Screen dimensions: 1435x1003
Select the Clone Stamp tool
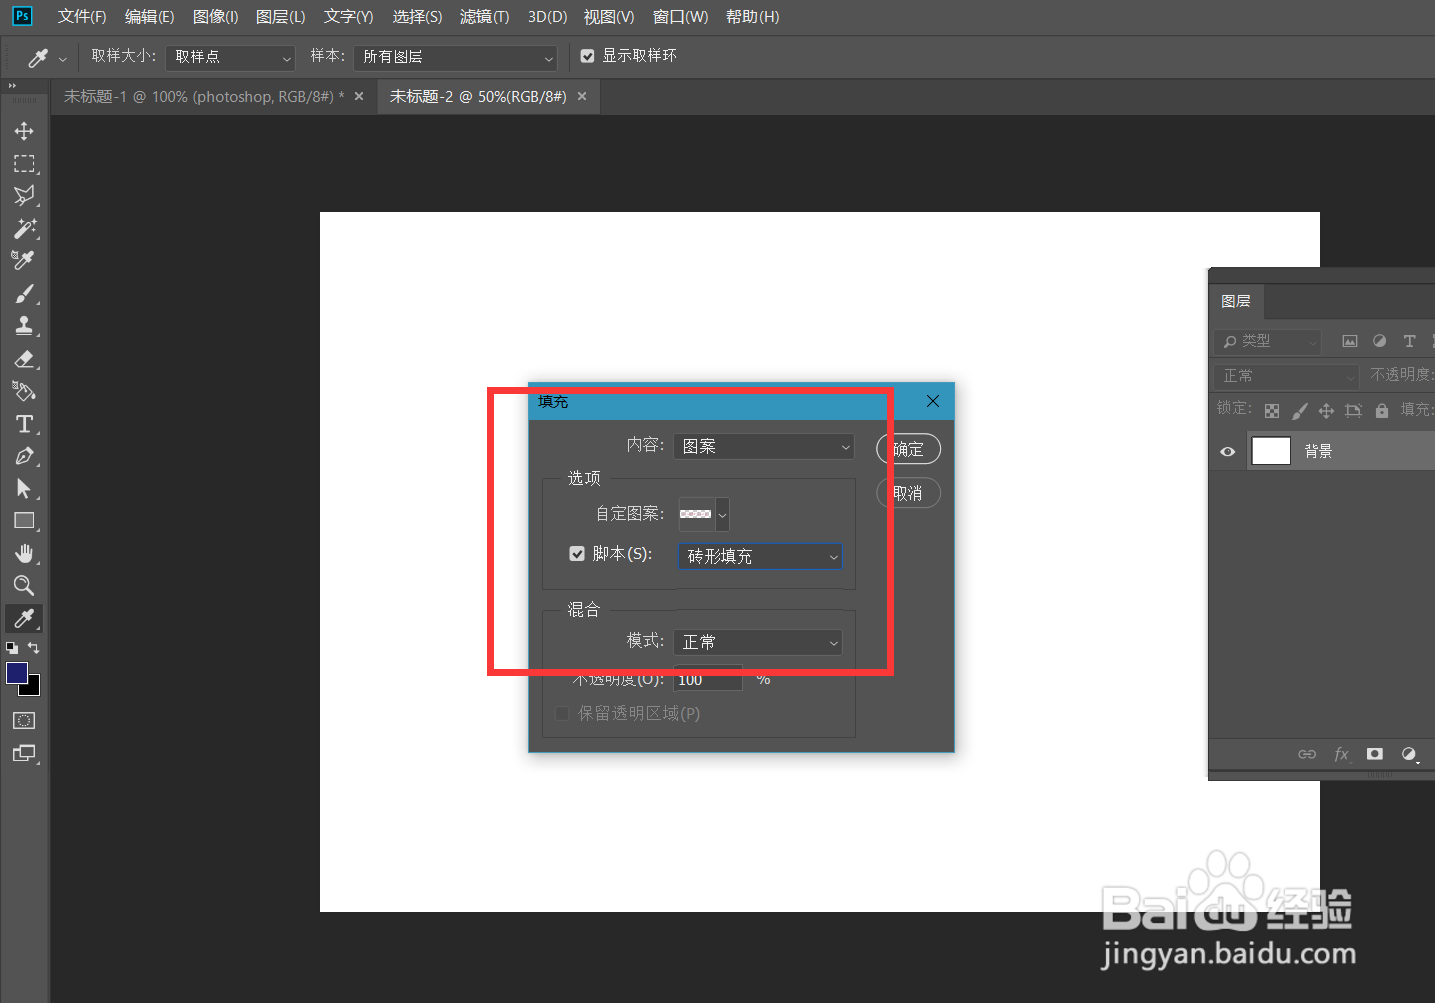click(24, 326)
